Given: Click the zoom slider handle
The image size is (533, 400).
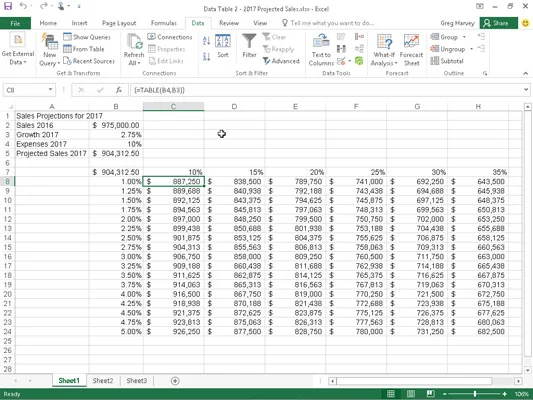Looking at the screenshot, I should tap(475, 394).
